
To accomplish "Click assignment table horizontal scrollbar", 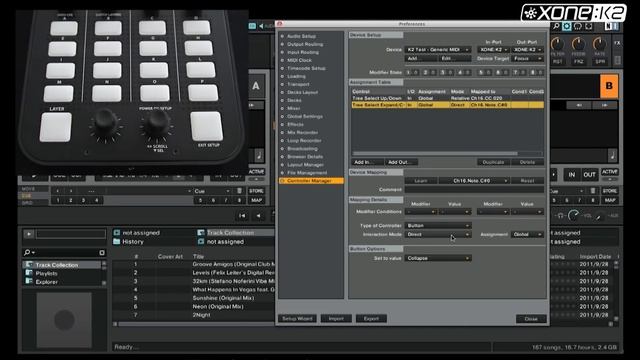I will [x=435, y=154].
